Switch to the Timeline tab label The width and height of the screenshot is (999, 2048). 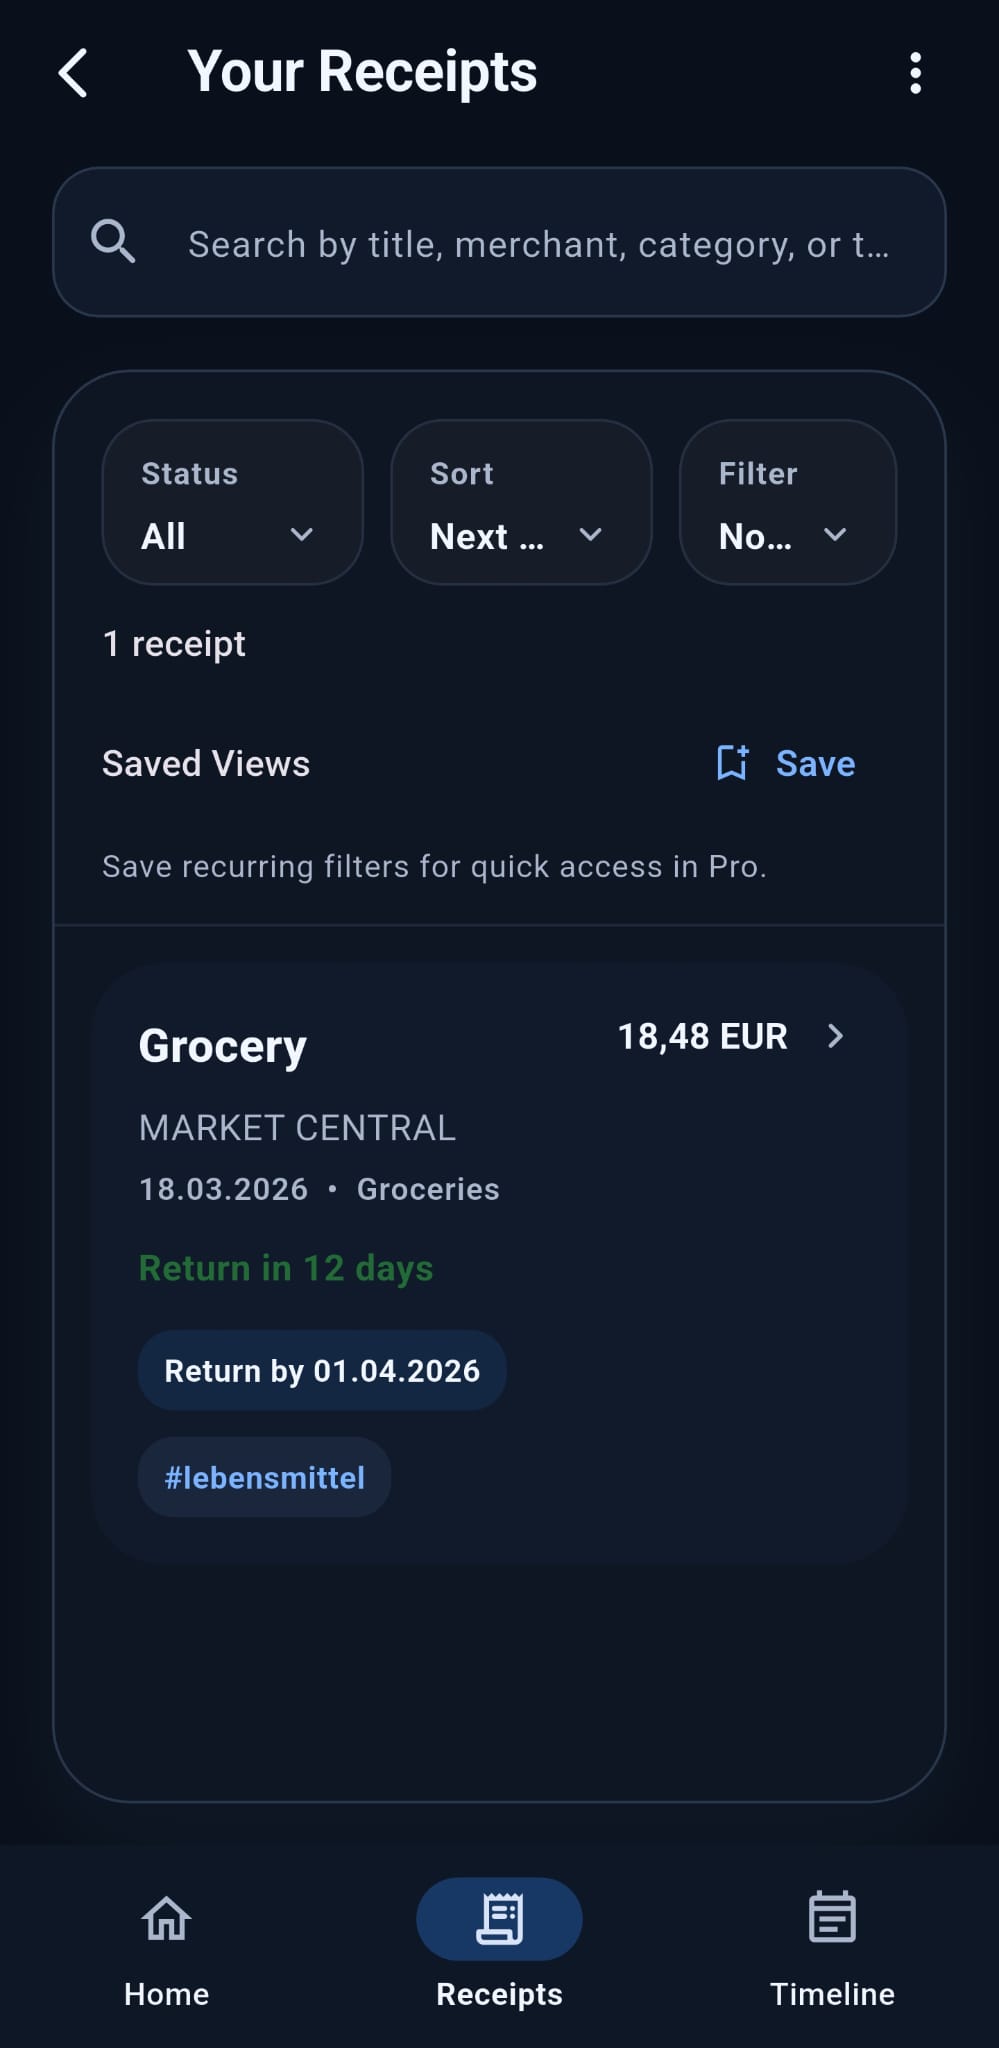832,1994
